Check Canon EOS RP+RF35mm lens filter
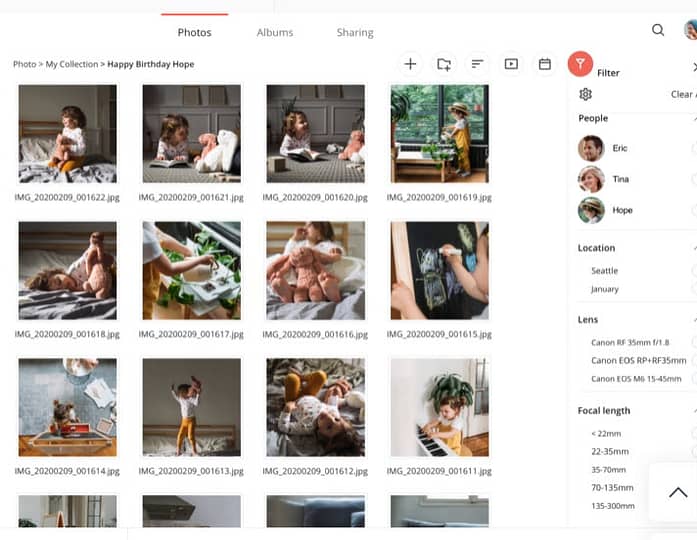The image size is (697, 540). (x=694, y=360)
